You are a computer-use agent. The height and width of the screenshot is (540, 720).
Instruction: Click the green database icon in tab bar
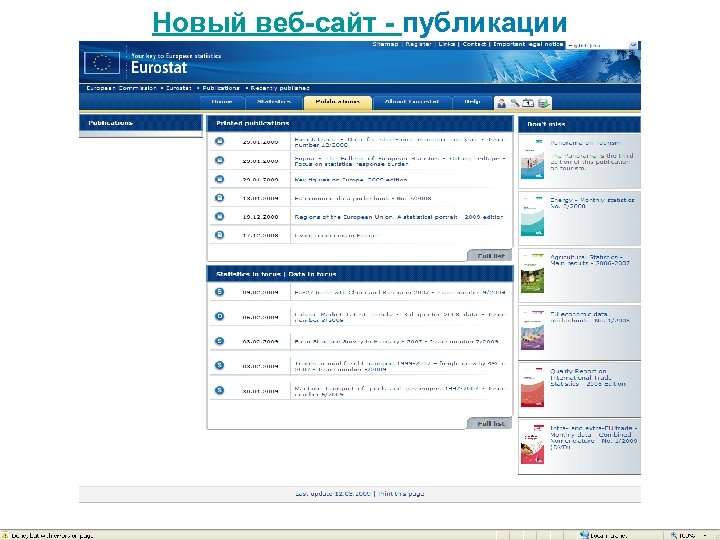pos(543,103)
